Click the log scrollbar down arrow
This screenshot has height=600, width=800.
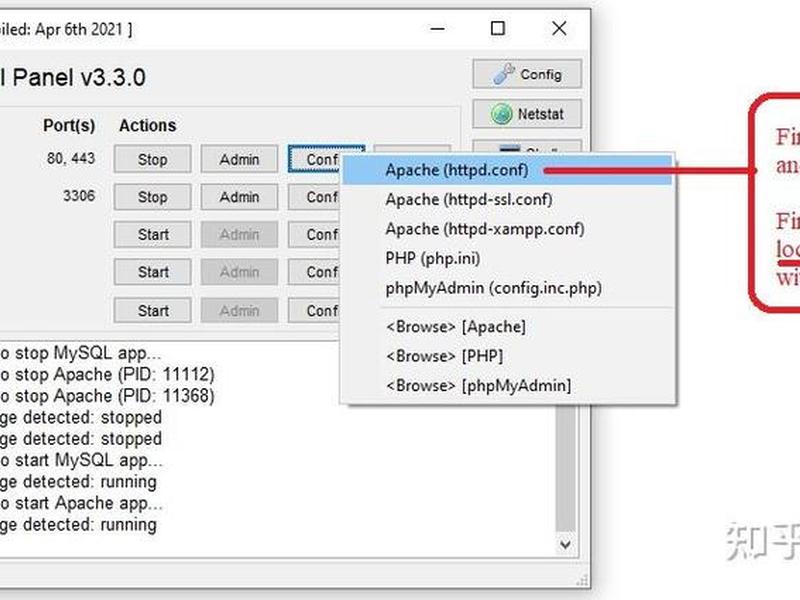565,544
